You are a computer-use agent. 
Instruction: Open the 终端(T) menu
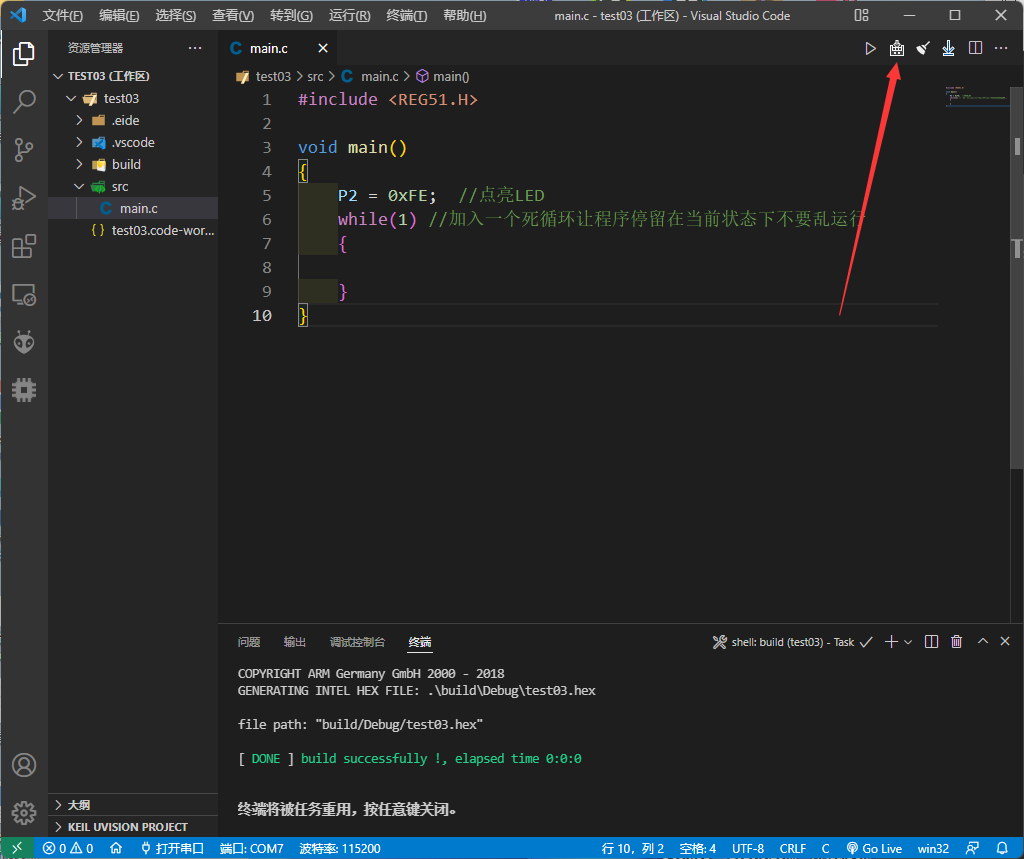406,15
